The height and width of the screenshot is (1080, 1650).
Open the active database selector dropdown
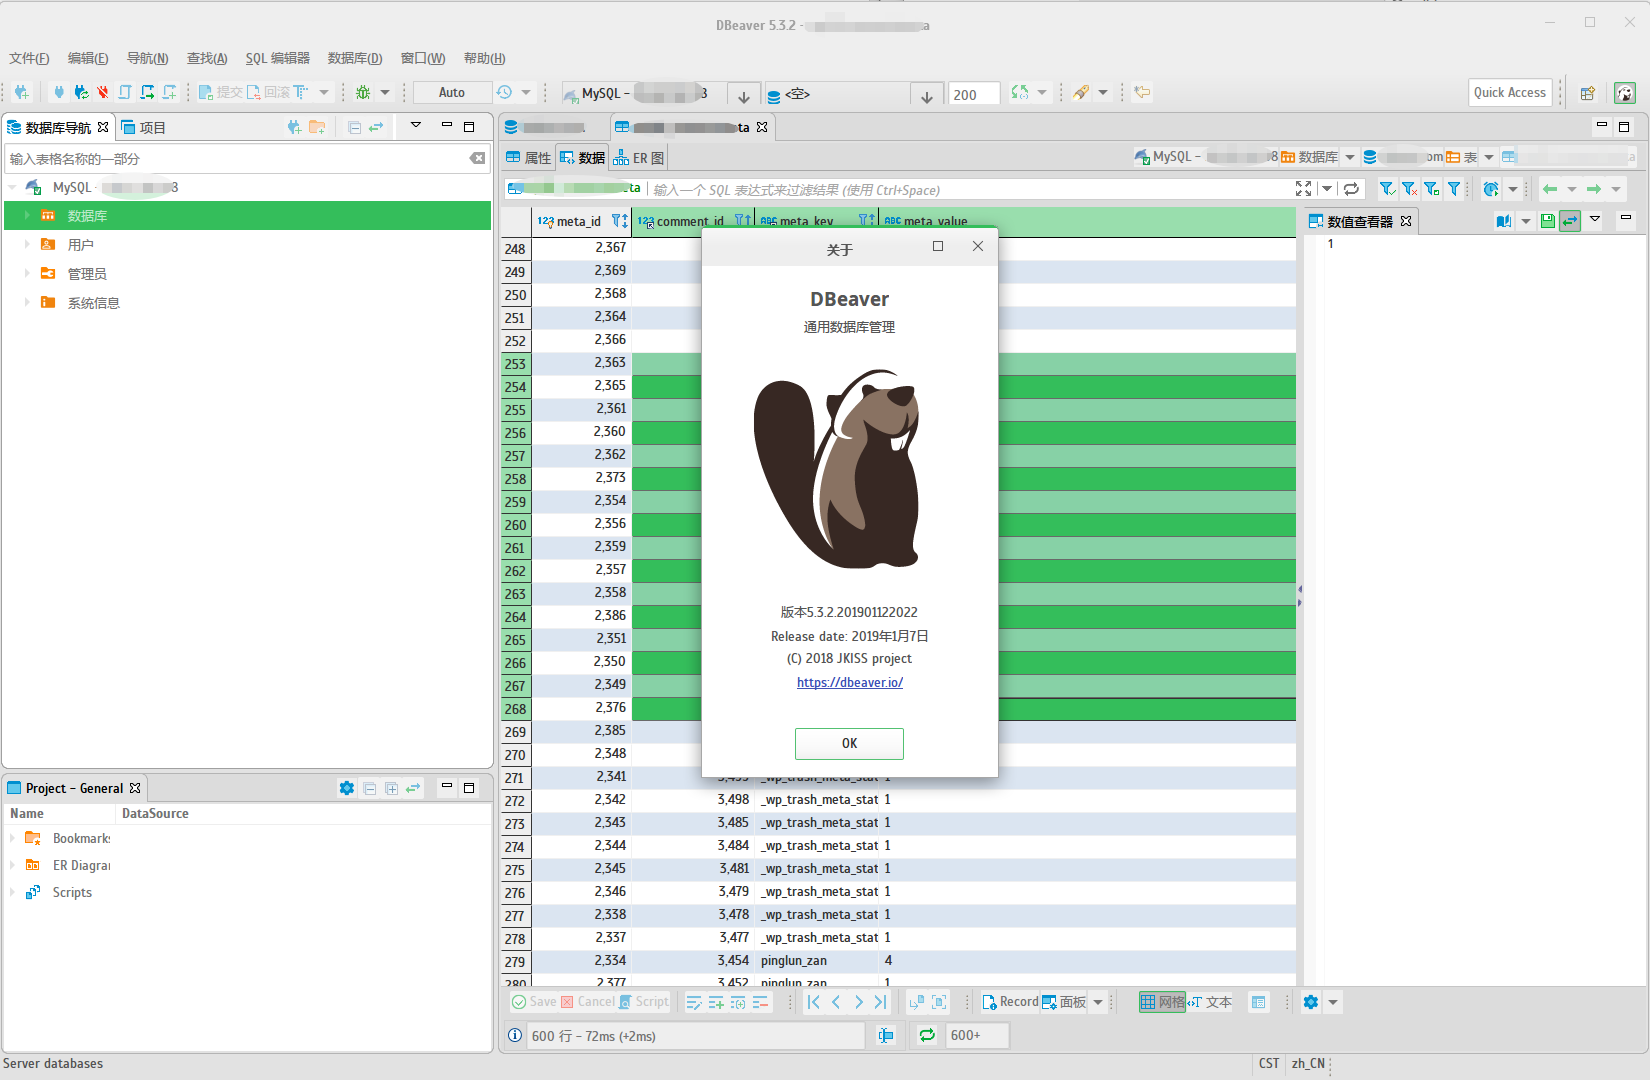coord(926,95)
